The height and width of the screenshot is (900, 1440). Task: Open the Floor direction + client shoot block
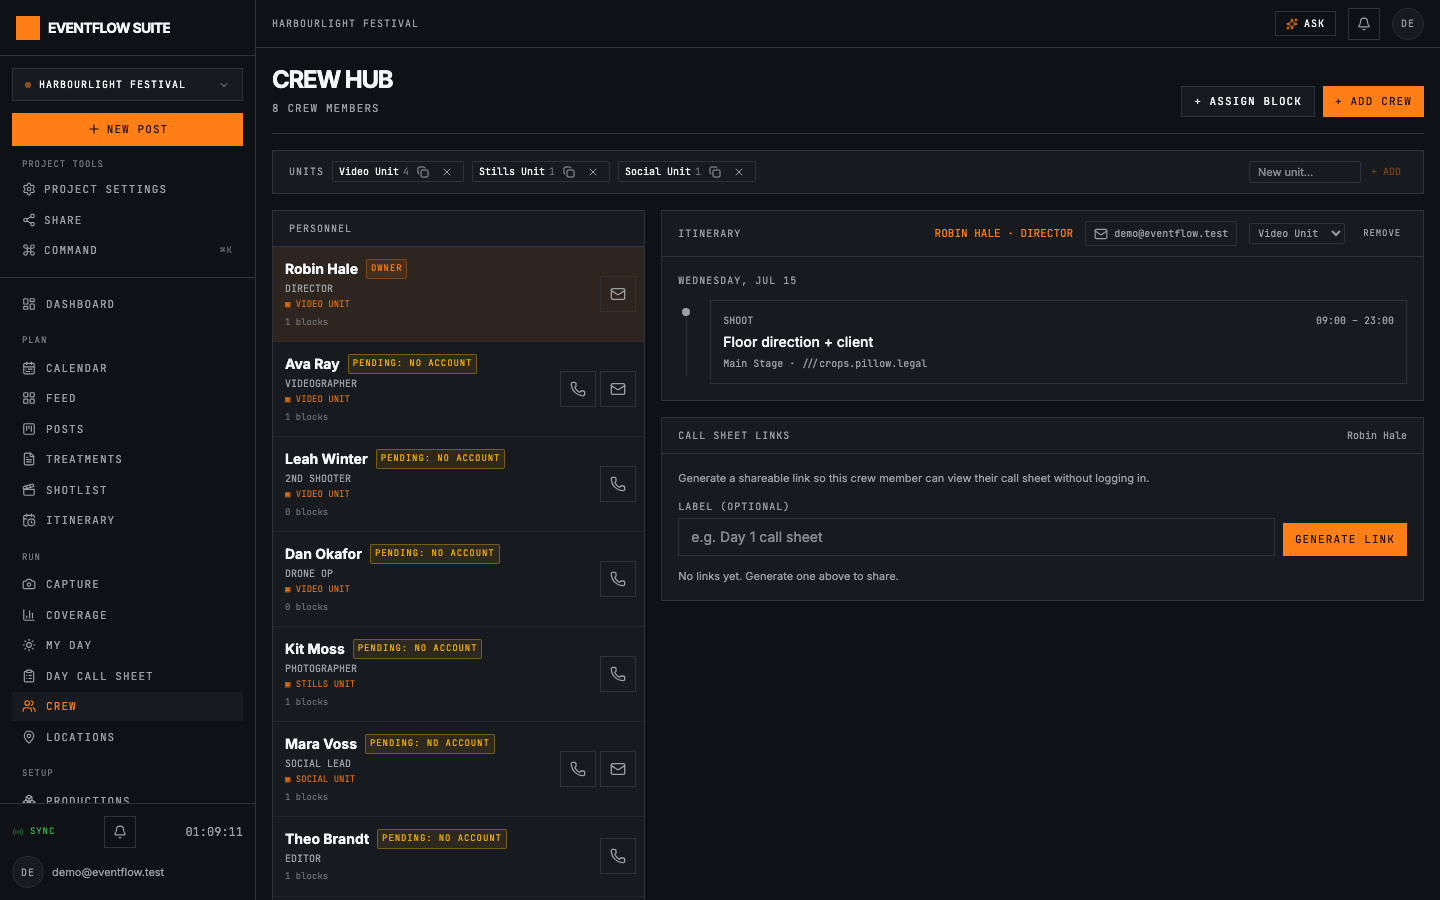pos(1058,342)
